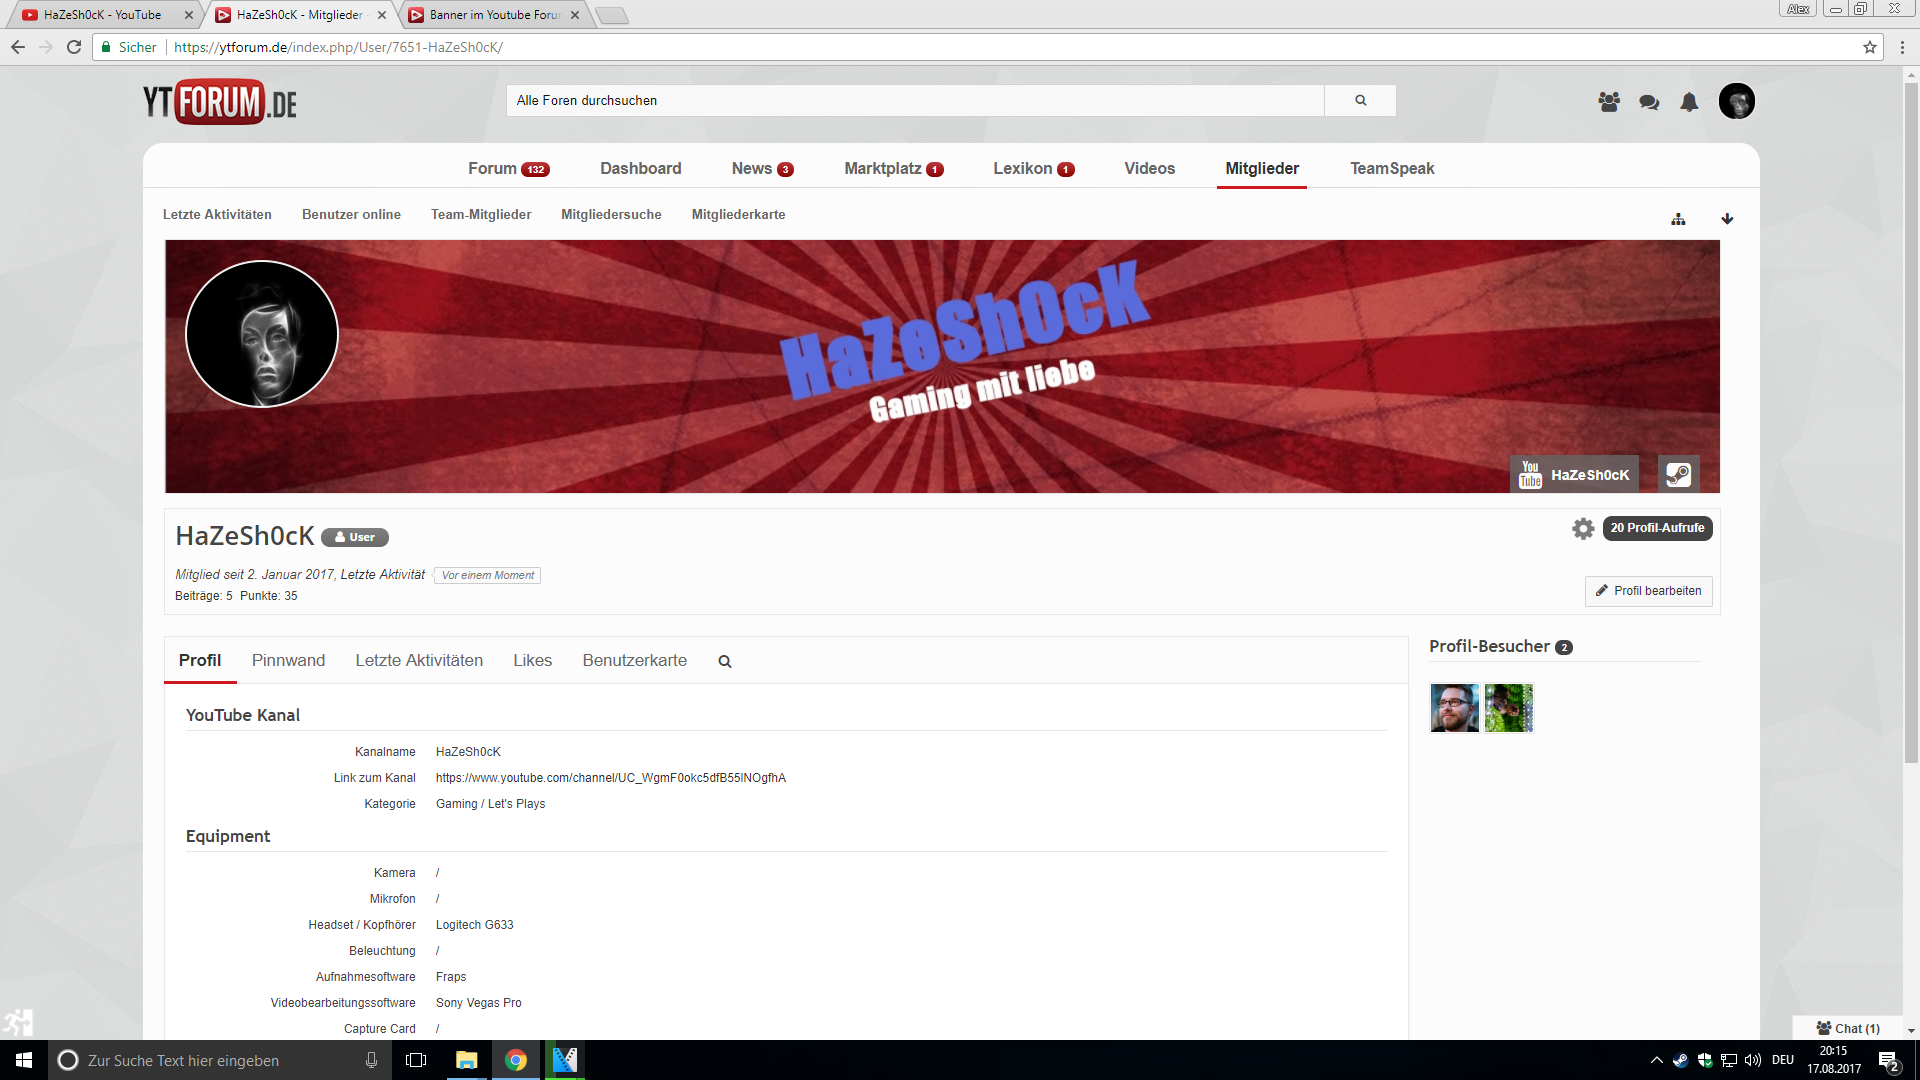Click the profile settings gear icon

[1582, 528]
